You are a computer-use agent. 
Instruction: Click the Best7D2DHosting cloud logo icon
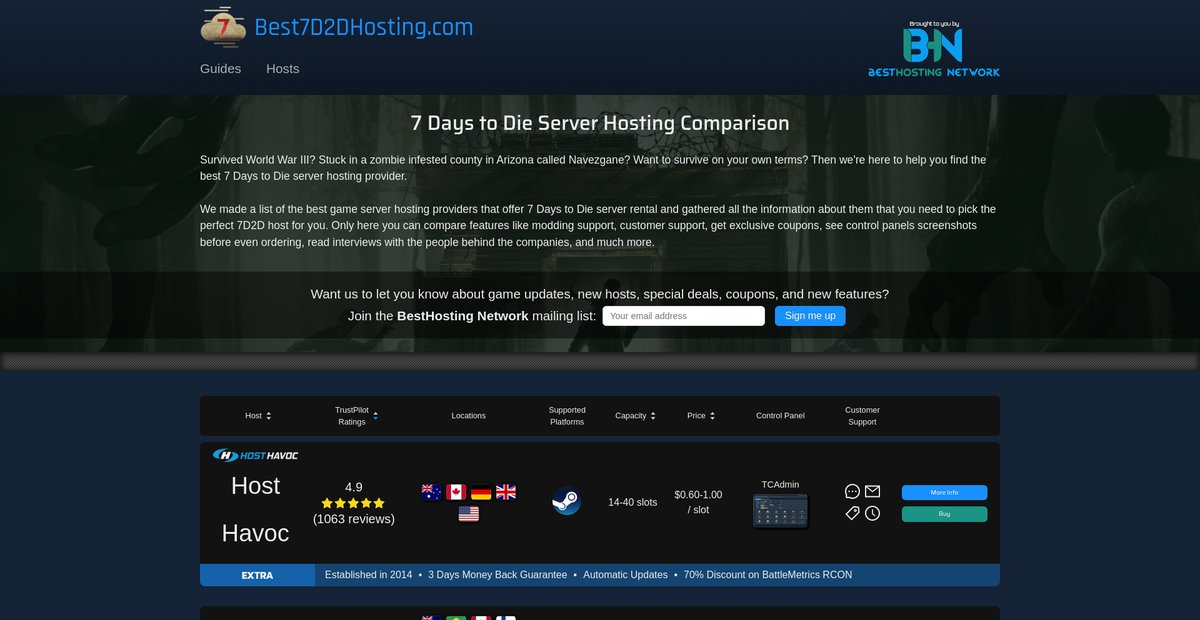pos(223,27)
